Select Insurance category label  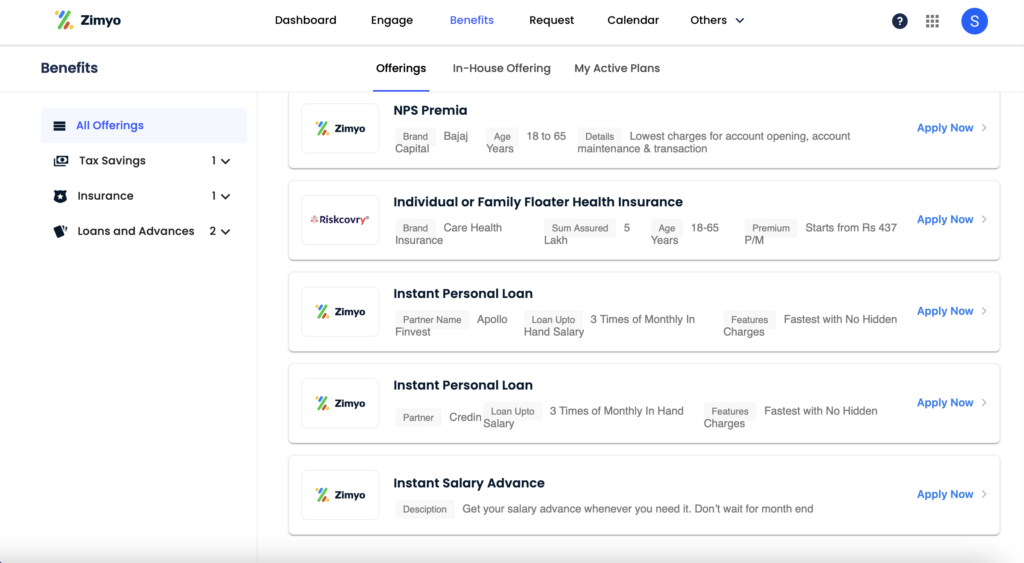(x=105, y=196)
